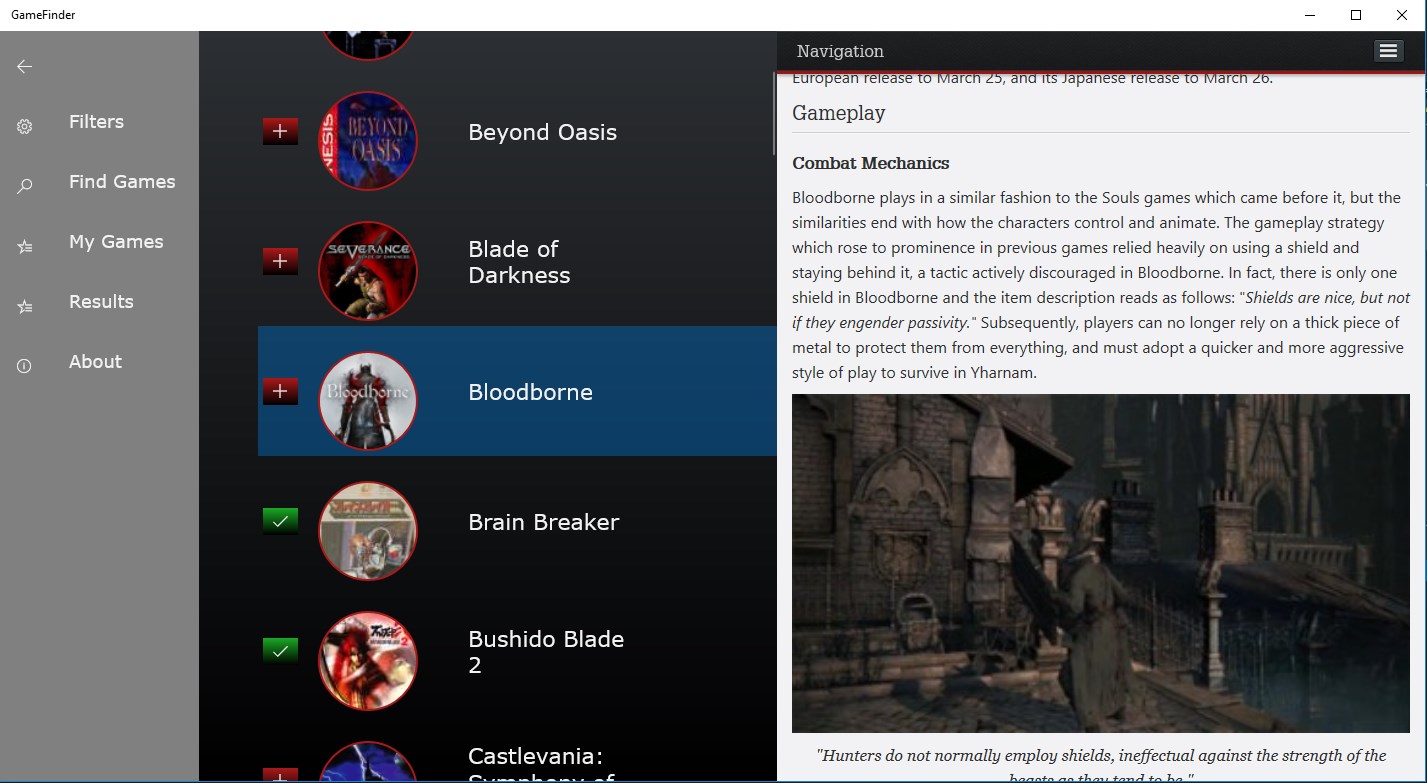Viewport: 1427px width, 783px height.
Task: Click the Combat Mechanics subheading
Action: click(x=871, y=163)
